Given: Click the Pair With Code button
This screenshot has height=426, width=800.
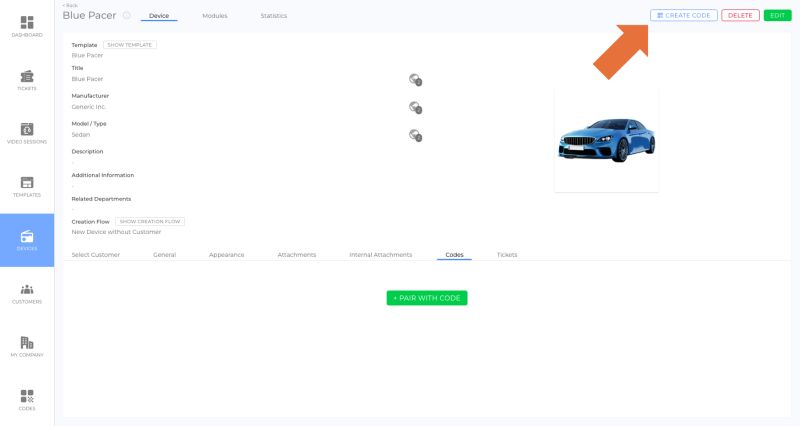Looking at the screenshot, I should [x=427, y=298].
